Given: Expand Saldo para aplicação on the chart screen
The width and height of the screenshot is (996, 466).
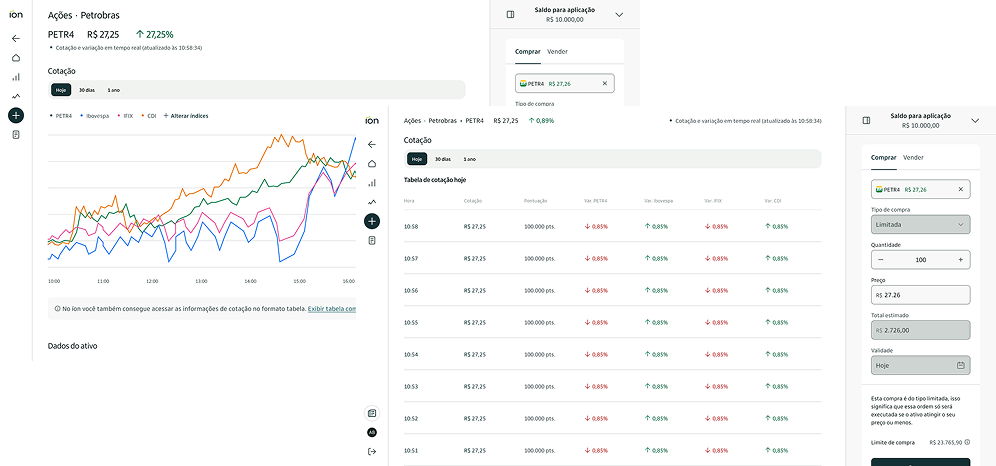Looking at the screenshot, I should coord(619,15).
